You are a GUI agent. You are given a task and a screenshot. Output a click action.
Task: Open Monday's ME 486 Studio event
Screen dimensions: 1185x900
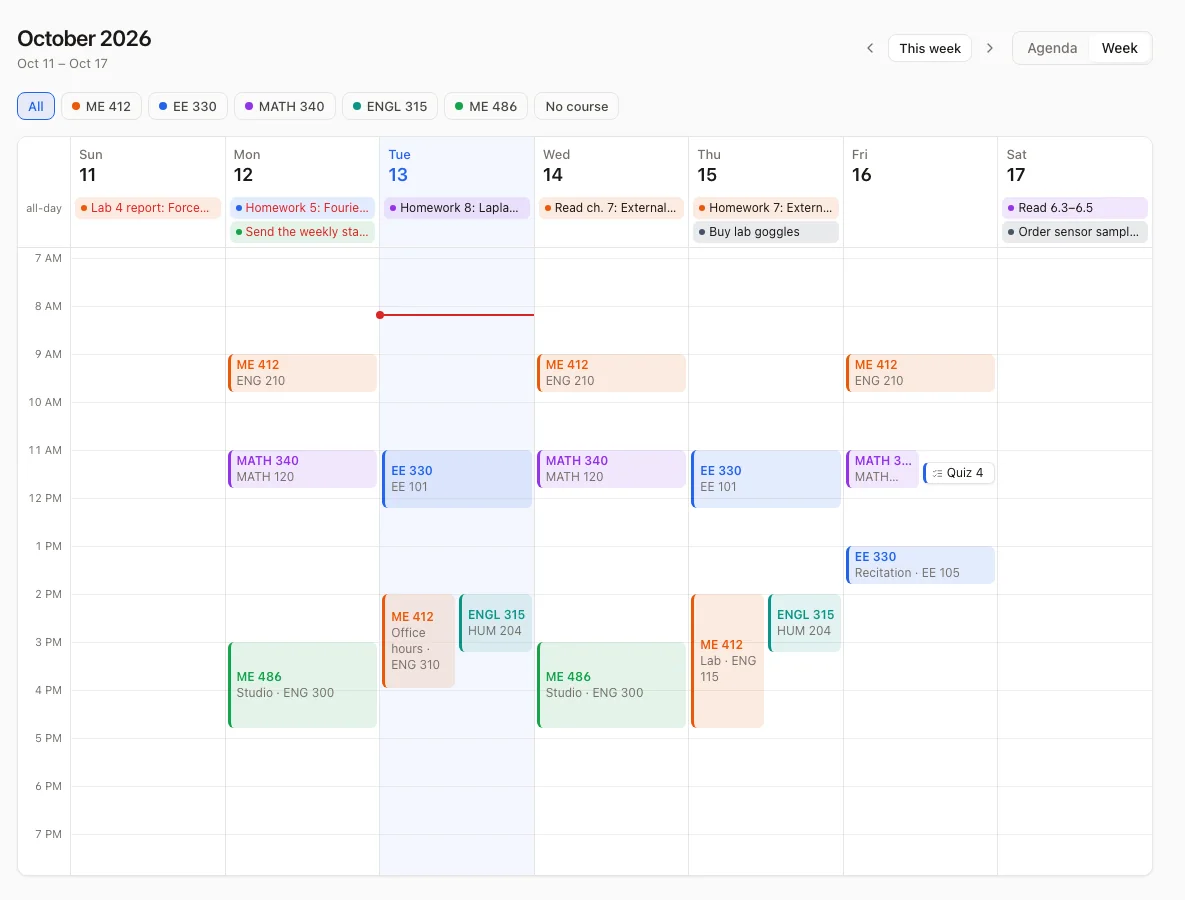[302, 685]
